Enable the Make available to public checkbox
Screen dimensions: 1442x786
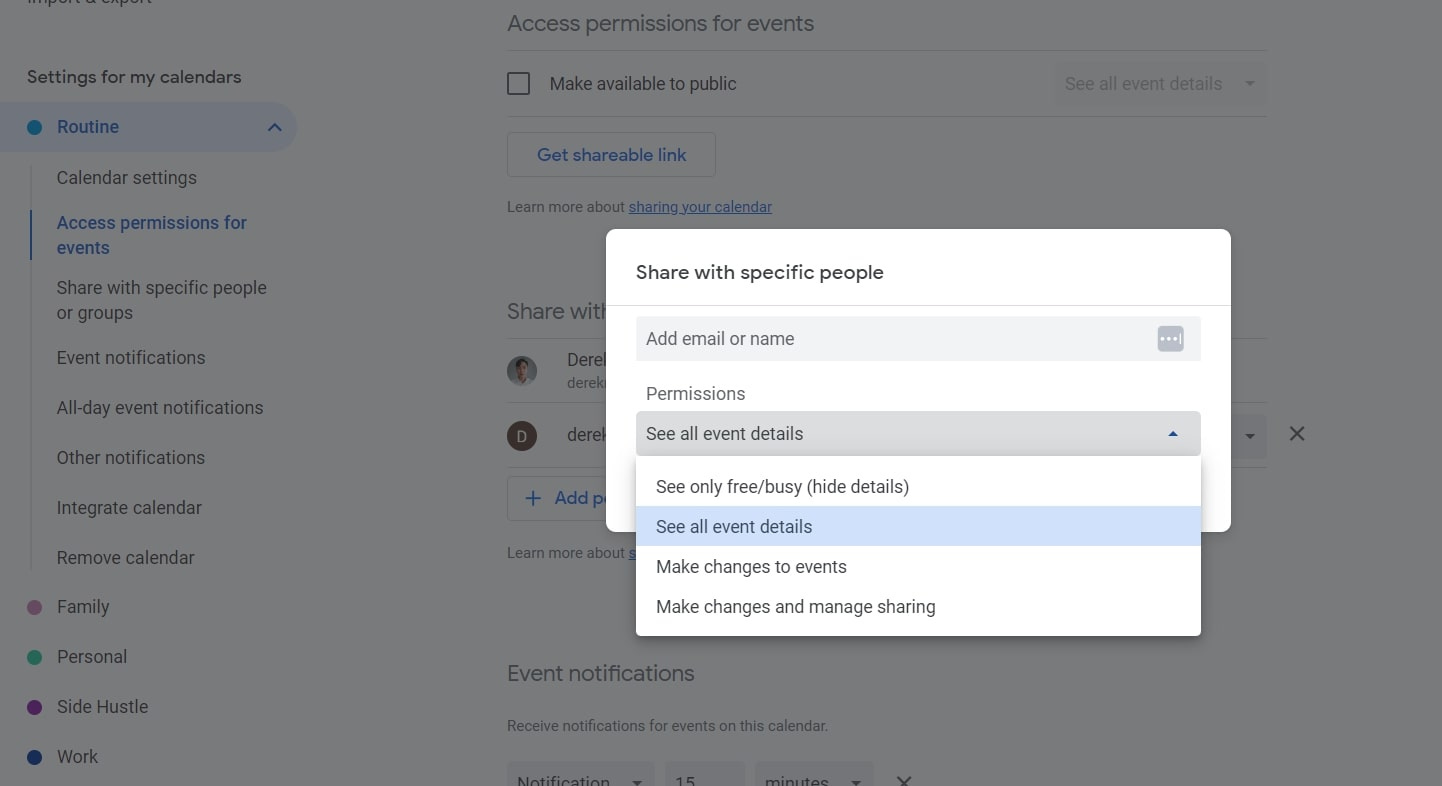(518, 83)
